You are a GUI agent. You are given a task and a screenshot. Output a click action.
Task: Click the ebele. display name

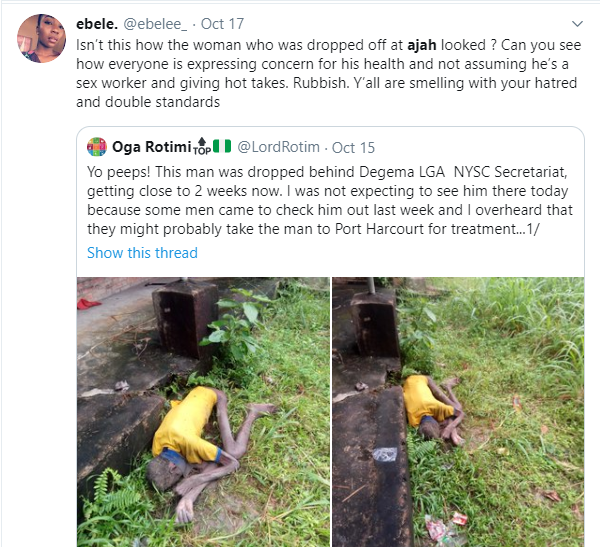pos(97,24)
